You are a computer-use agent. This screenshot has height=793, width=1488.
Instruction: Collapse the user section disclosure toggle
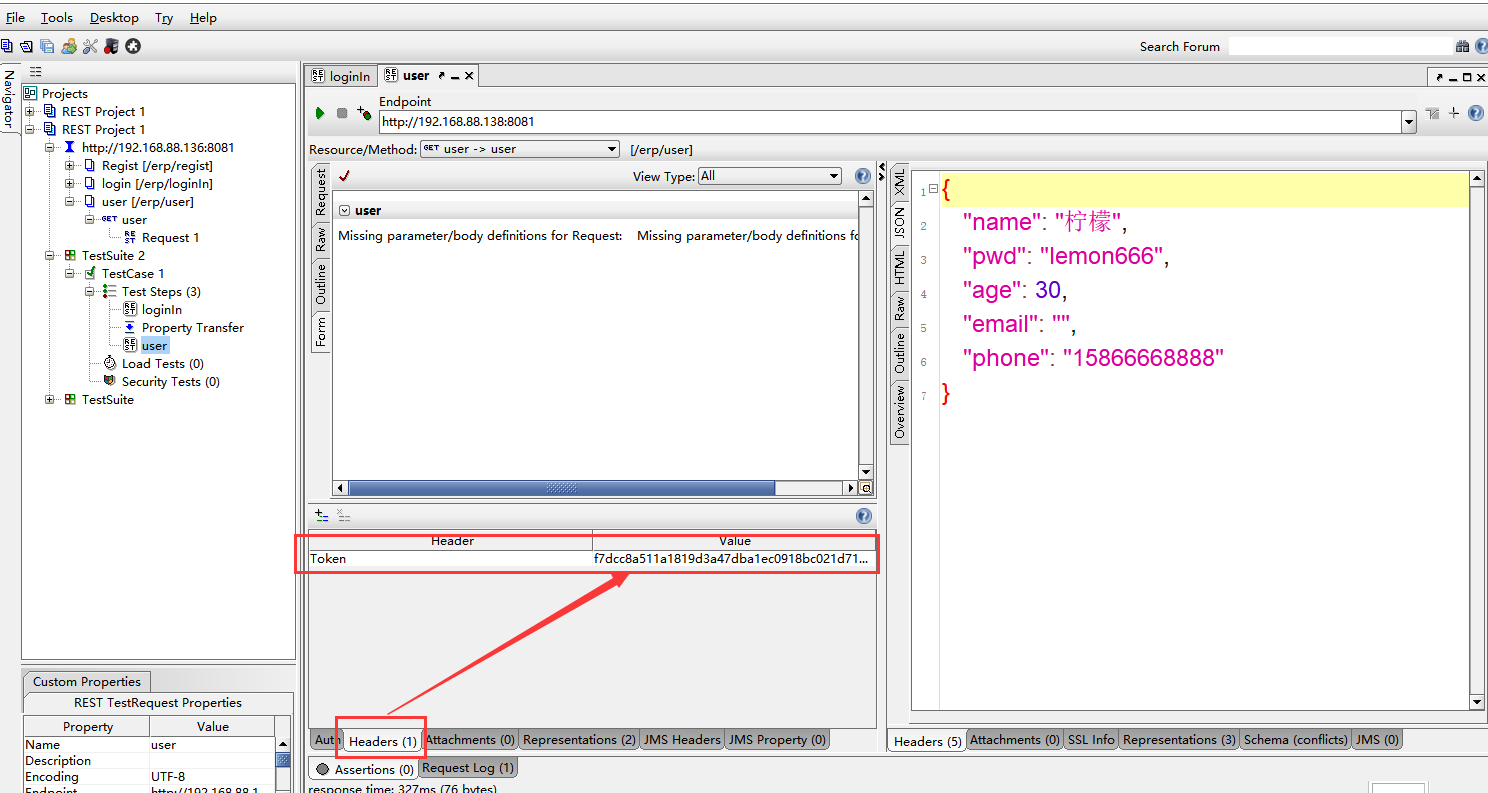pos(344,211)
